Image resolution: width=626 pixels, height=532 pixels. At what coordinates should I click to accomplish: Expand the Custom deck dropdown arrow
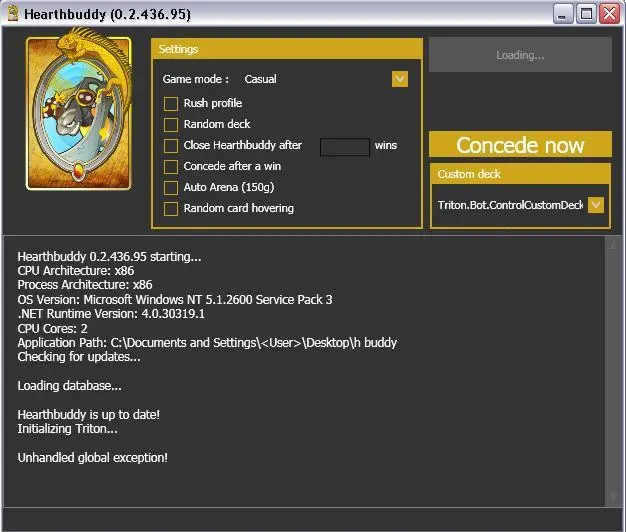coord(596,205)
